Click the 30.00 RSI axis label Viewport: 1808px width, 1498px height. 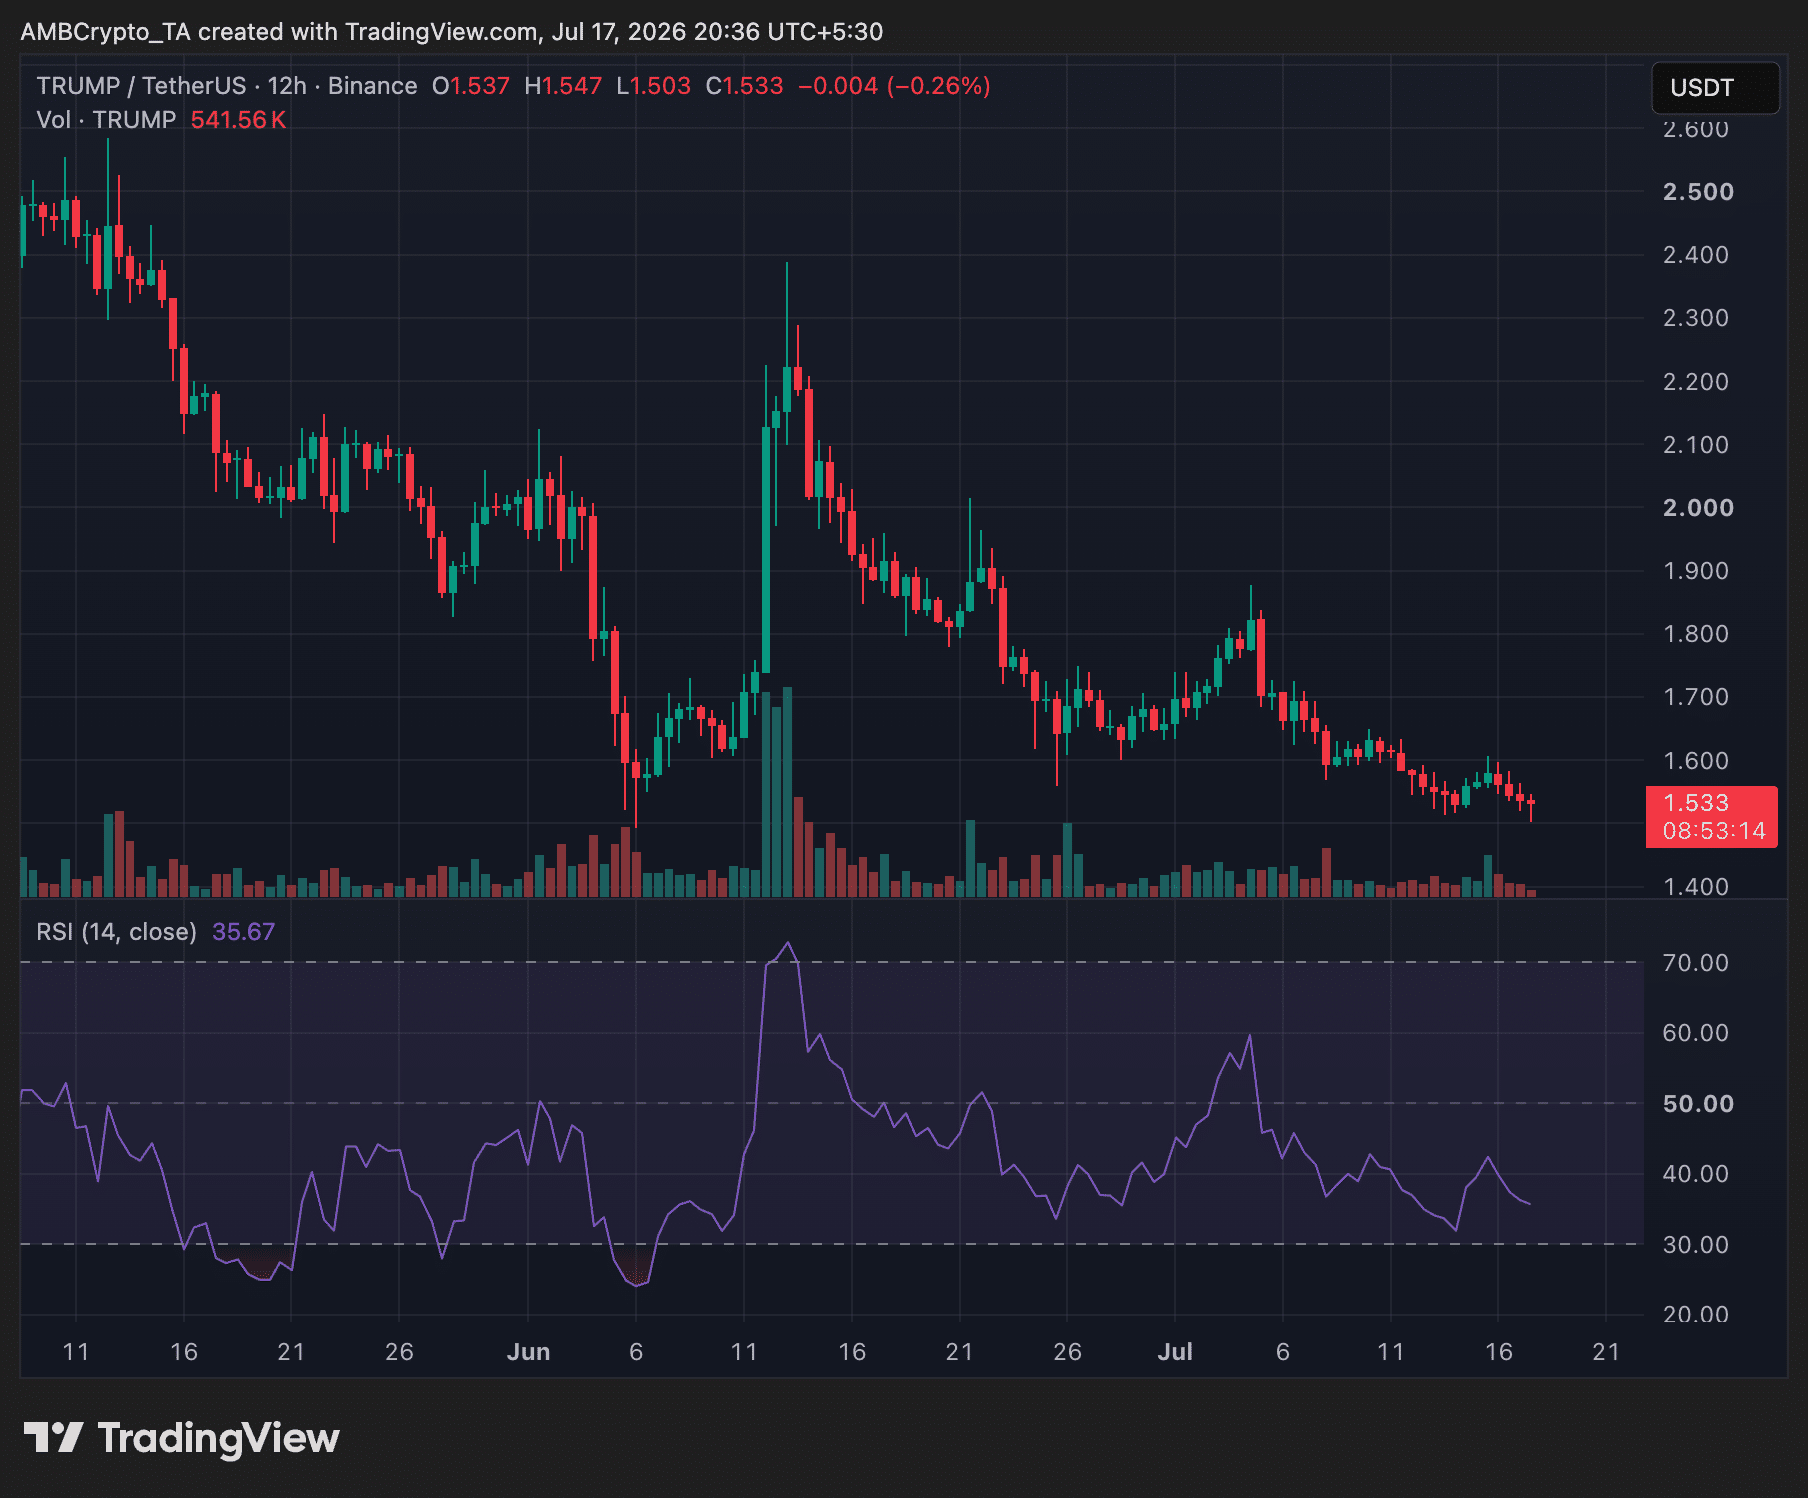click(1696, 1245)
